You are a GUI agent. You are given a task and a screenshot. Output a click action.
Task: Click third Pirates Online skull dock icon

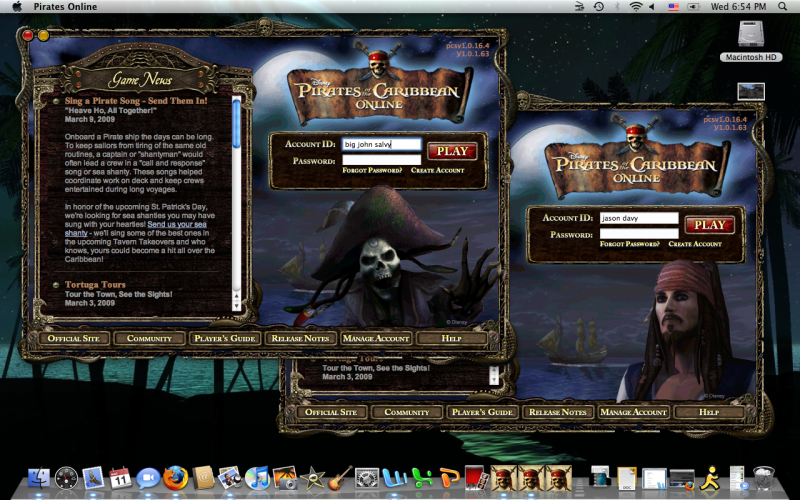pos(559,479)
